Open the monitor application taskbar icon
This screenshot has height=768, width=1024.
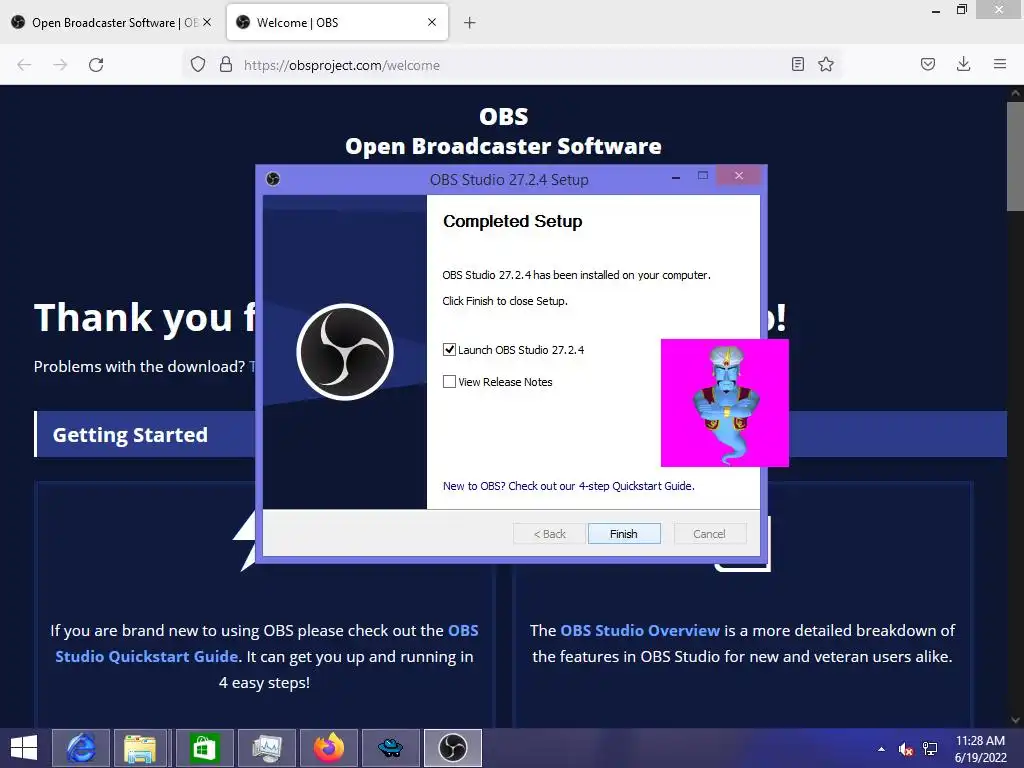click(266, 748)
